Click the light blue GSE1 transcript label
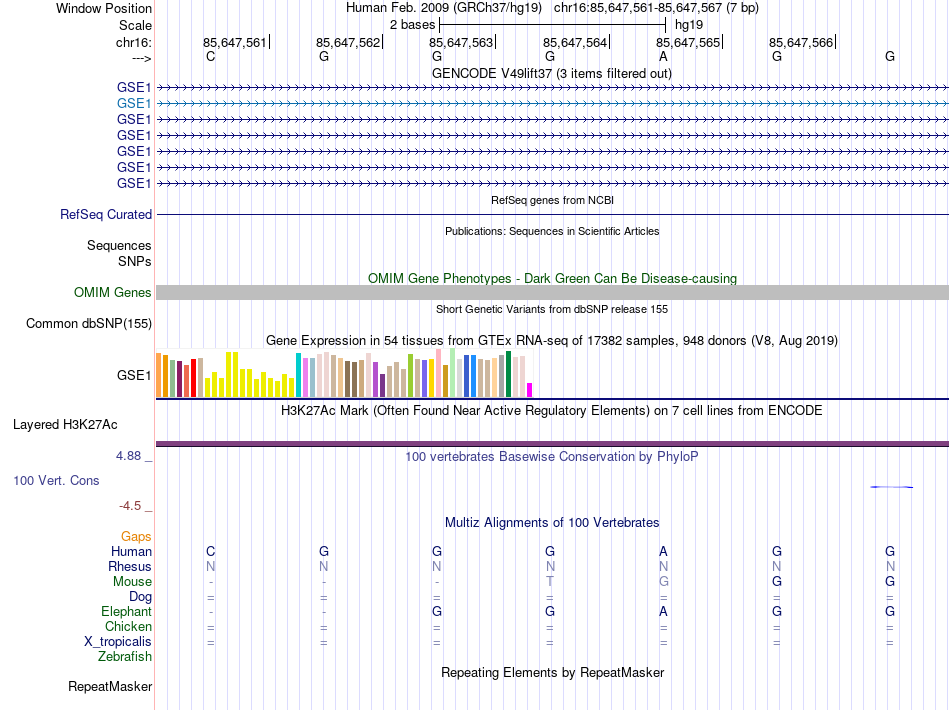Screen dimensions: 950x710 134,104
